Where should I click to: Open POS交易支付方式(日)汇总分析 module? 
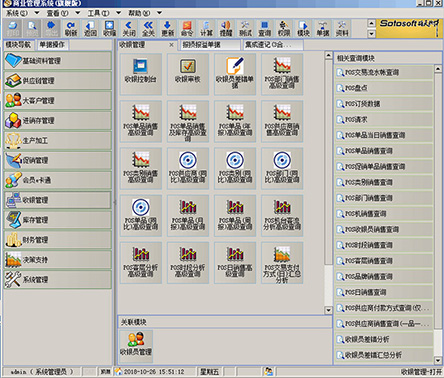(282, 263)
